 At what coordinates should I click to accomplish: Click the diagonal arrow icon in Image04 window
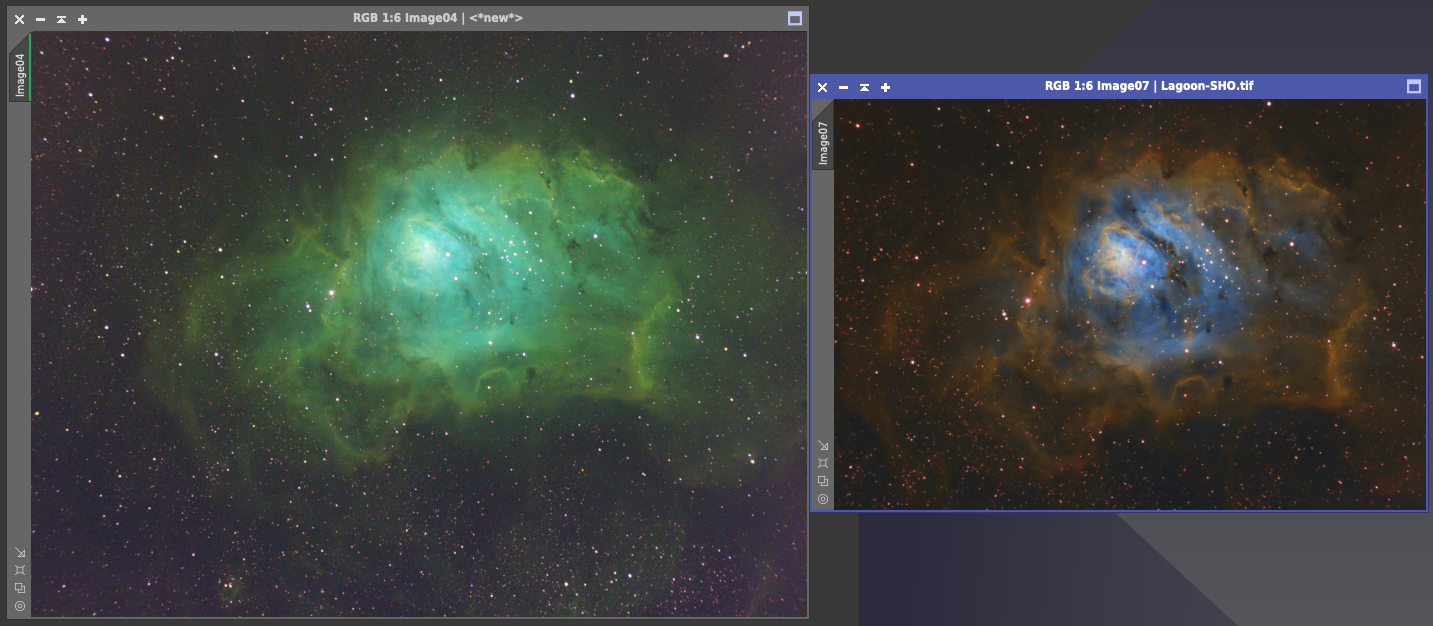[x=20, y=552]
